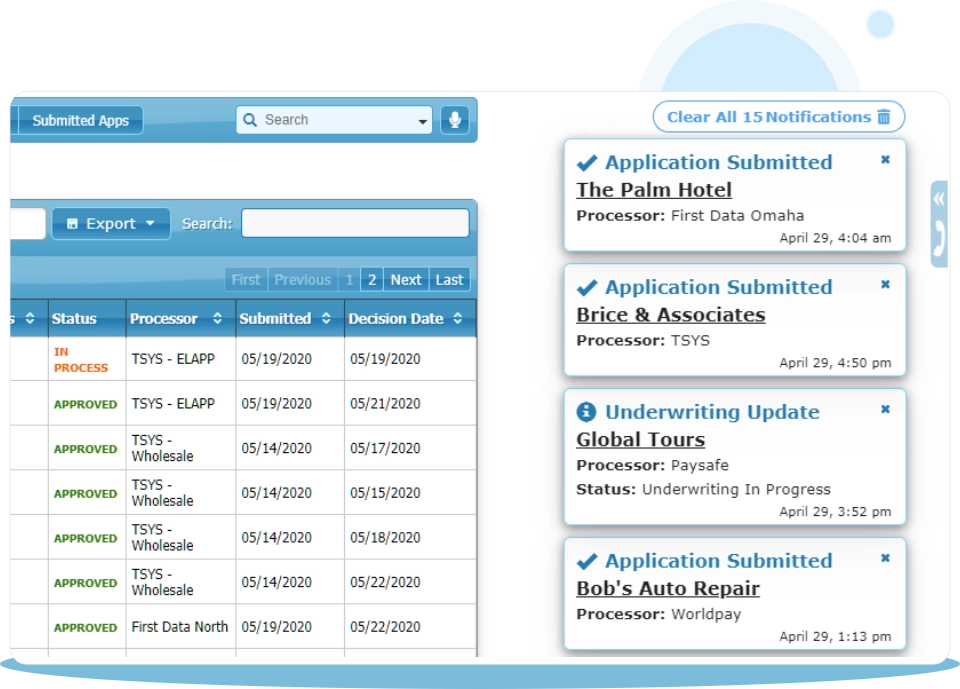
Task: Click the save icon on the Export button
Action: click(72, 224)
